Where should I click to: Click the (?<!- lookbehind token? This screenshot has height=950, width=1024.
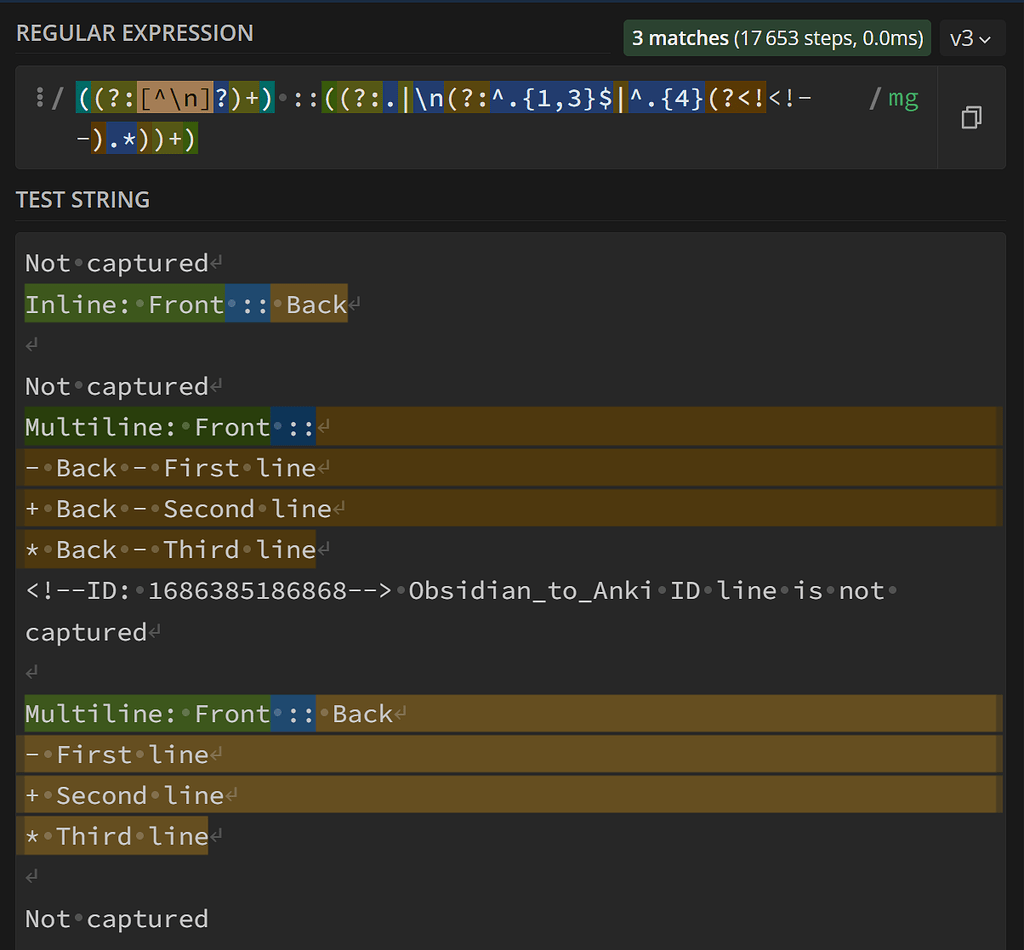[x=737, y=98]
